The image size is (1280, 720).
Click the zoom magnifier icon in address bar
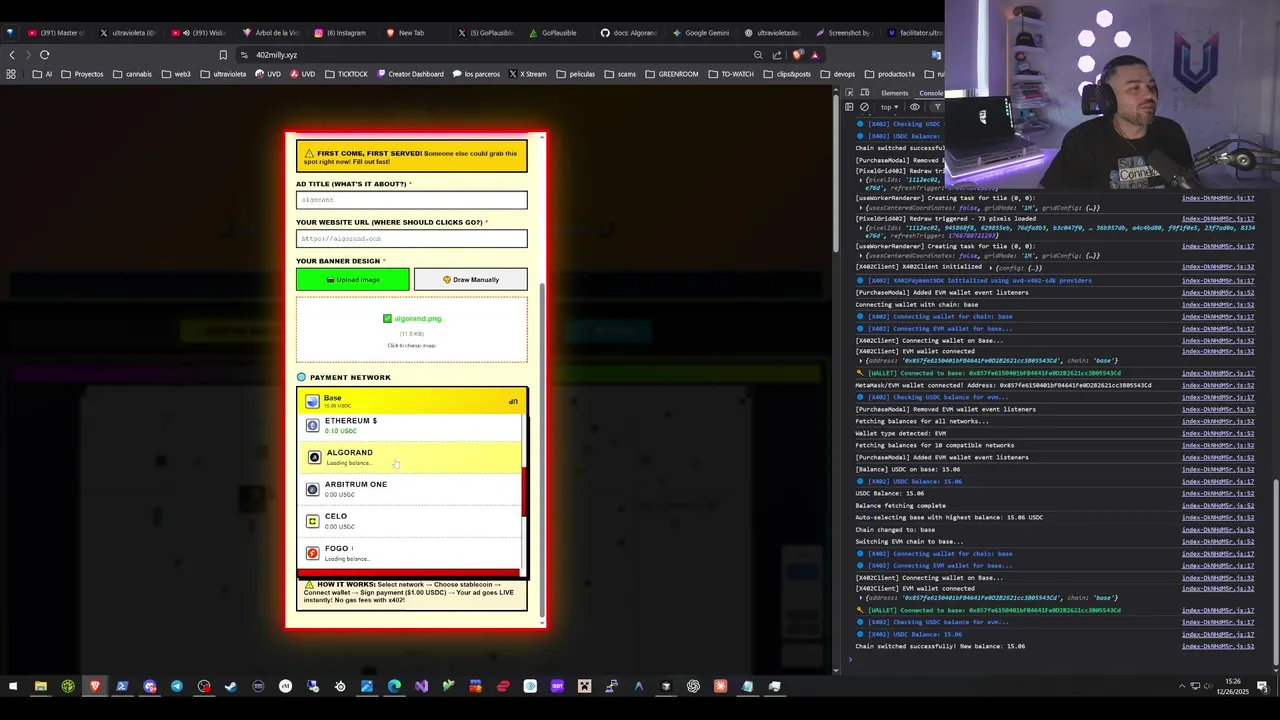point(759,55)
